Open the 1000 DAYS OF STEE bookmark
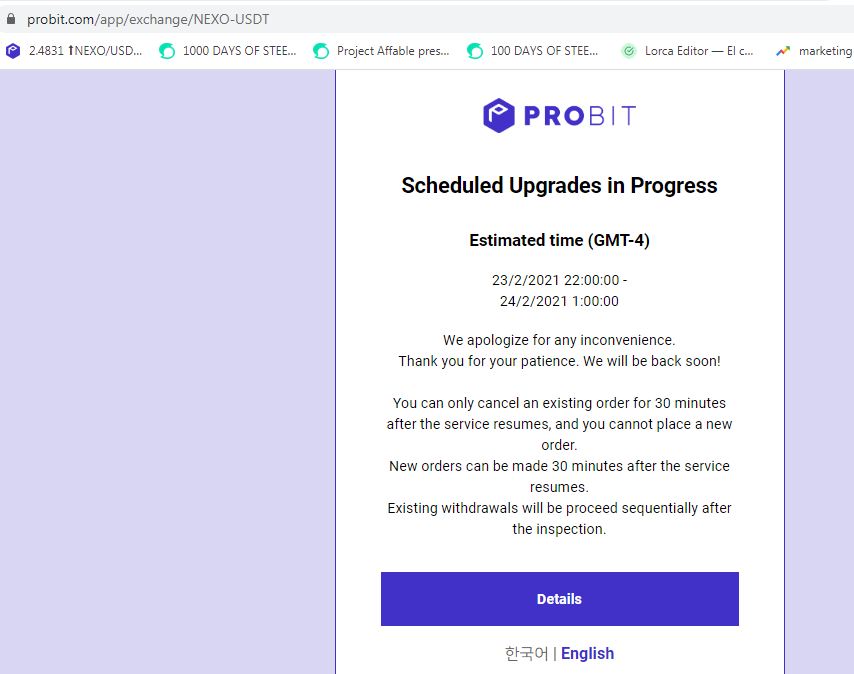 tap(228, 51)
